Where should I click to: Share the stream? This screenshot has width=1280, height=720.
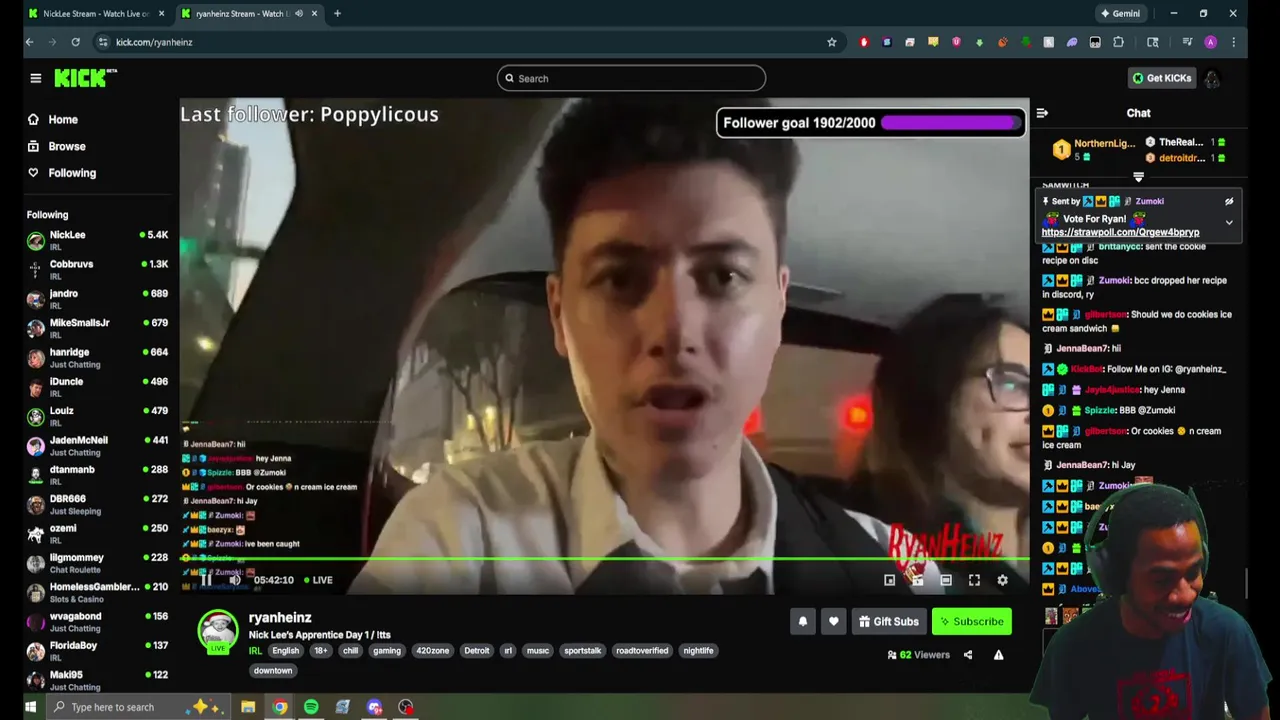(x=968, y=655)
